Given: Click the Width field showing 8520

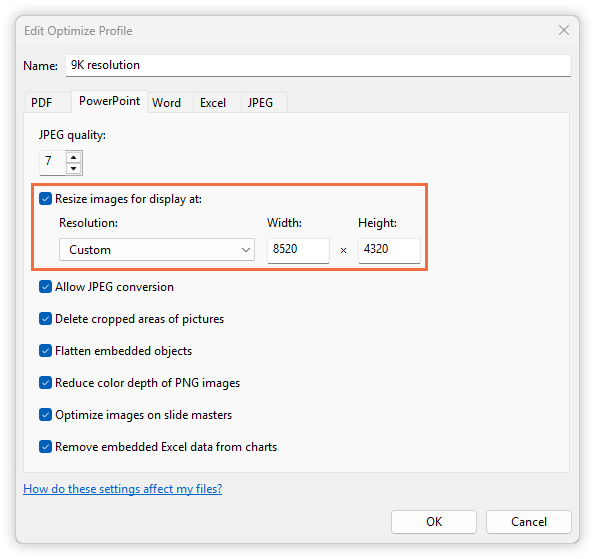Looking at the screenshot, I should [298, 250].
